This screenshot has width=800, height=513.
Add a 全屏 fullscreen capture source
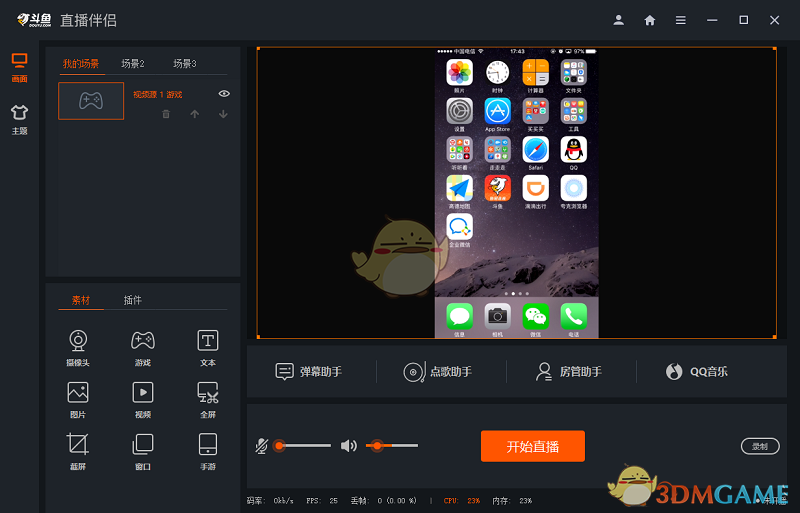[208, 400]
